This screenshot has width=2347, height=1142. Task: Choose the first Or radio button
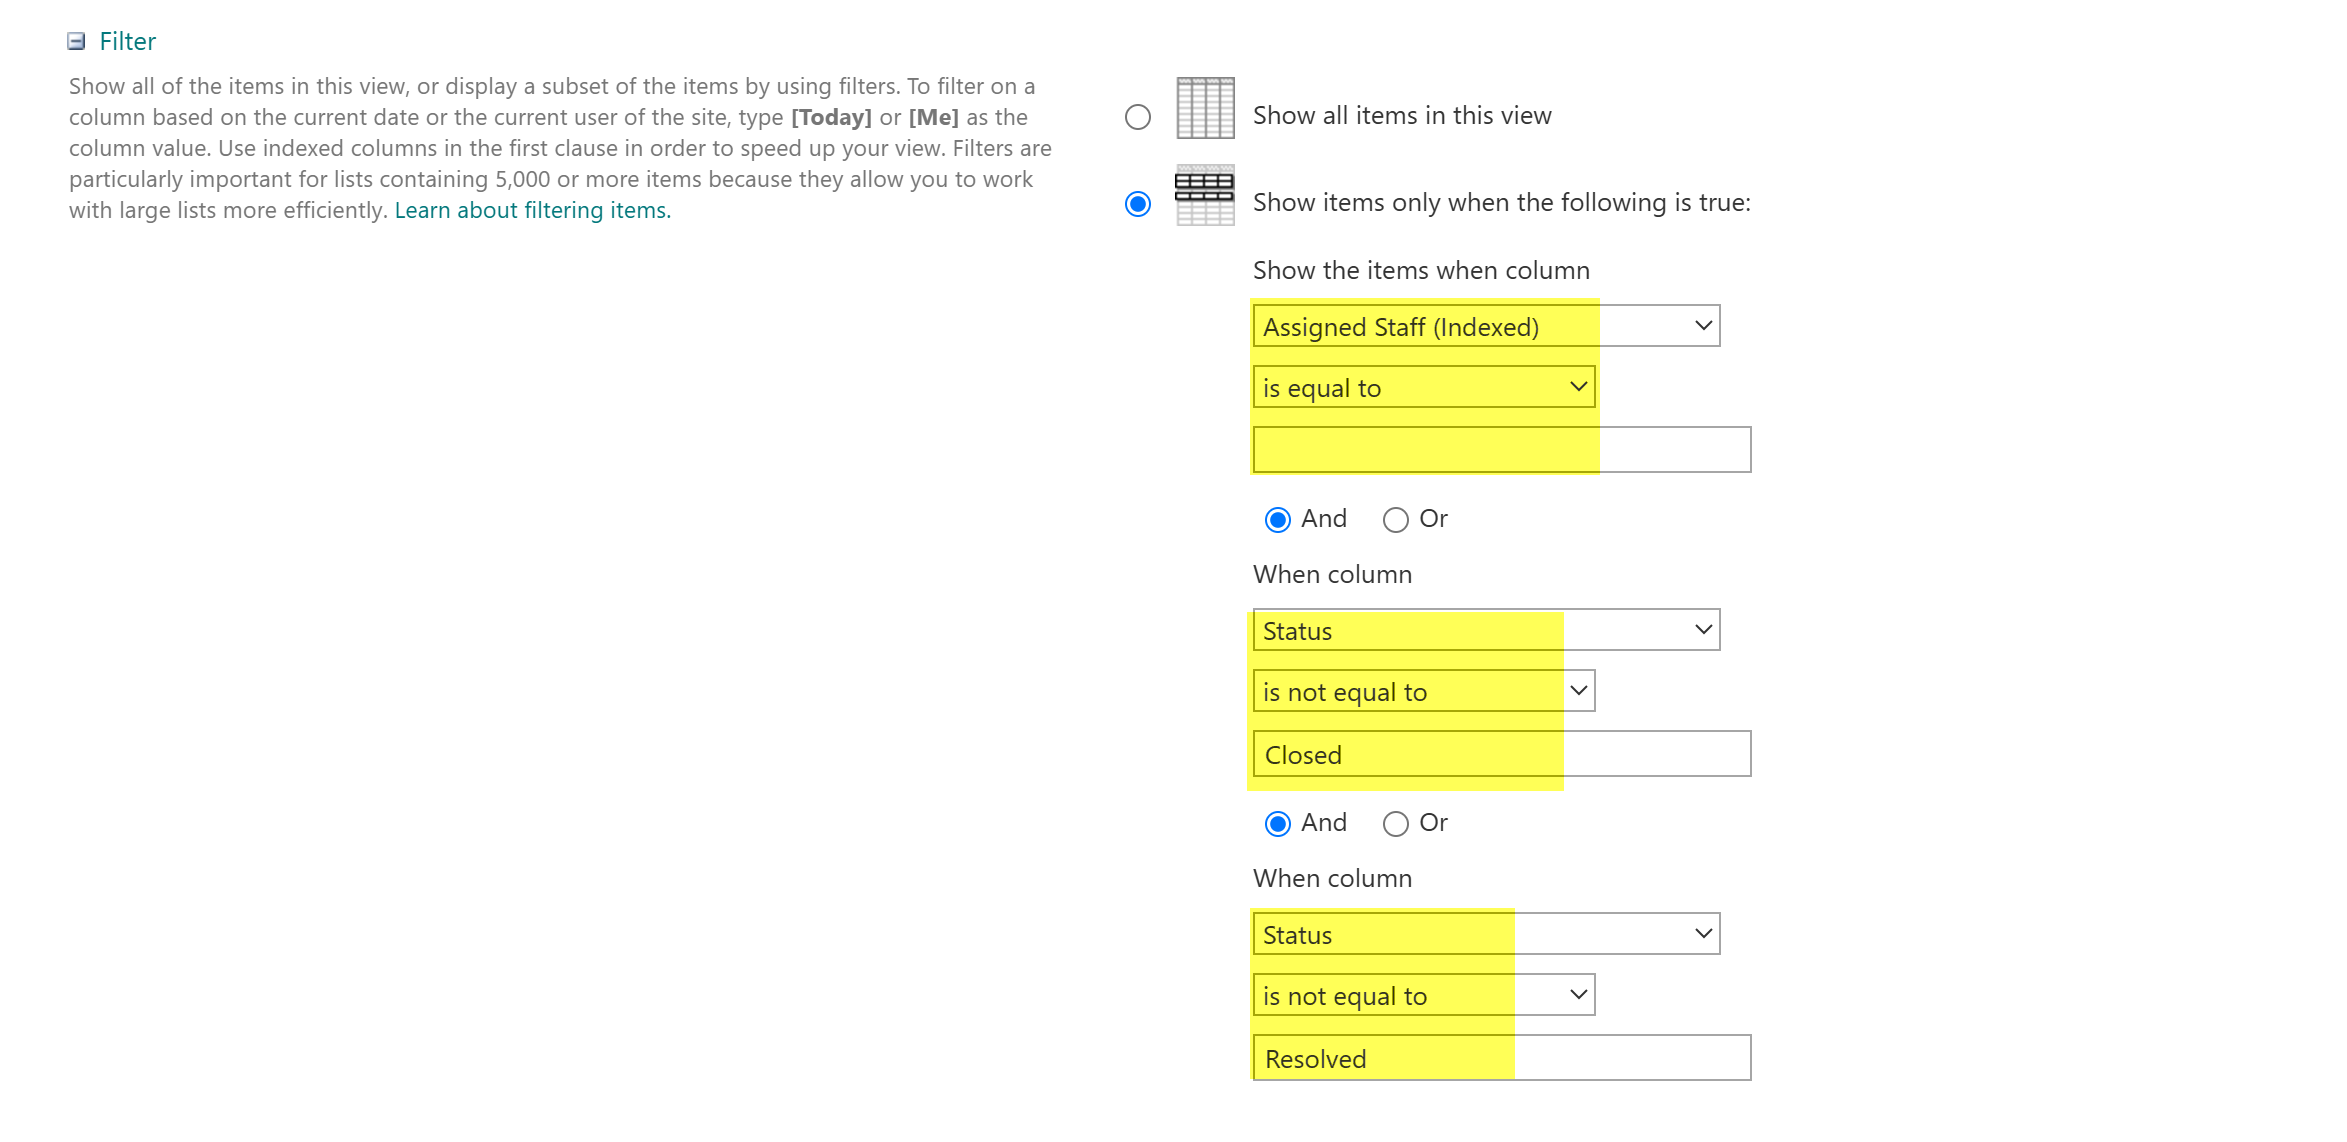coord(1395,520)
